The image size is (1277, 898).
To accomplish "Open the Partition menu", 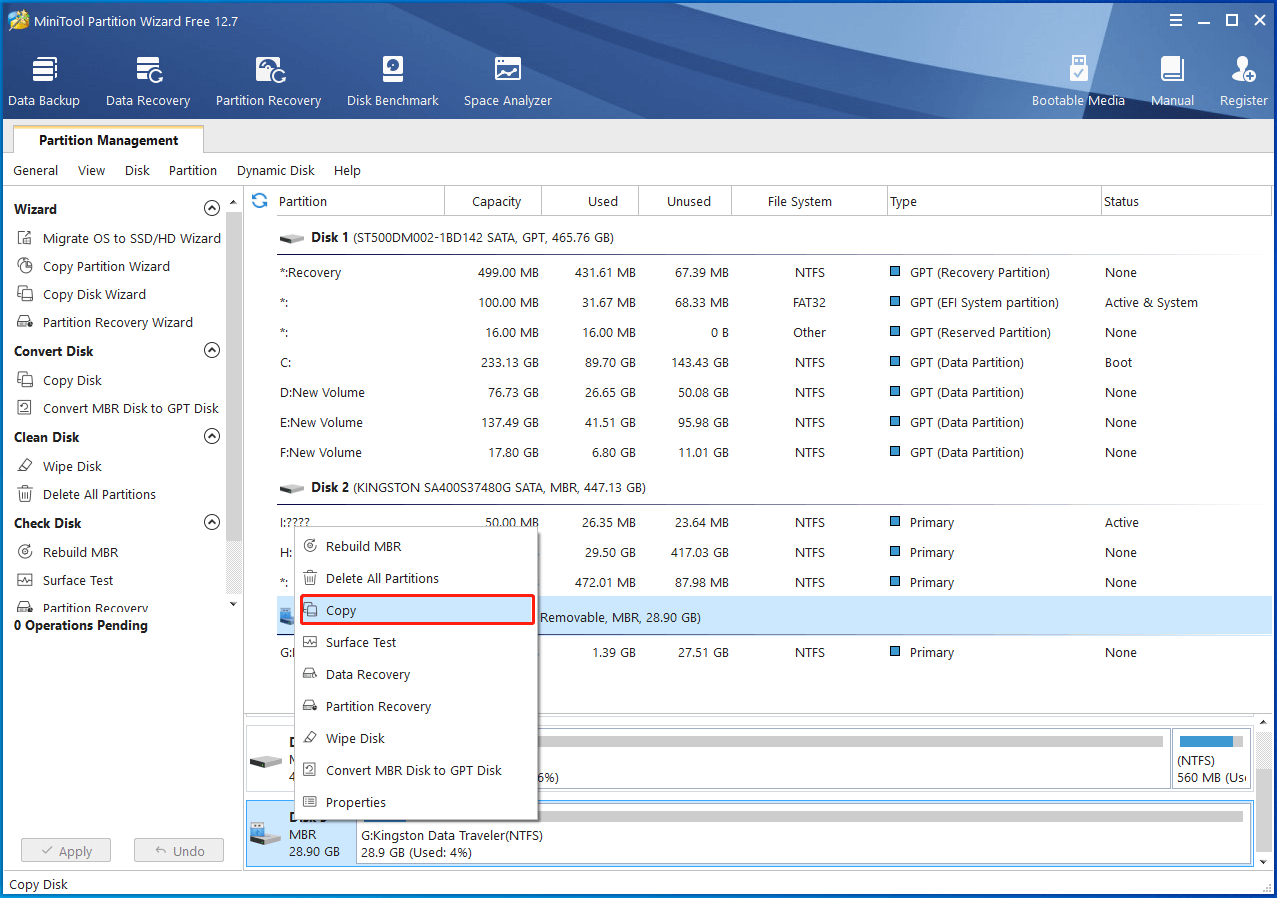I will (193, 171).
